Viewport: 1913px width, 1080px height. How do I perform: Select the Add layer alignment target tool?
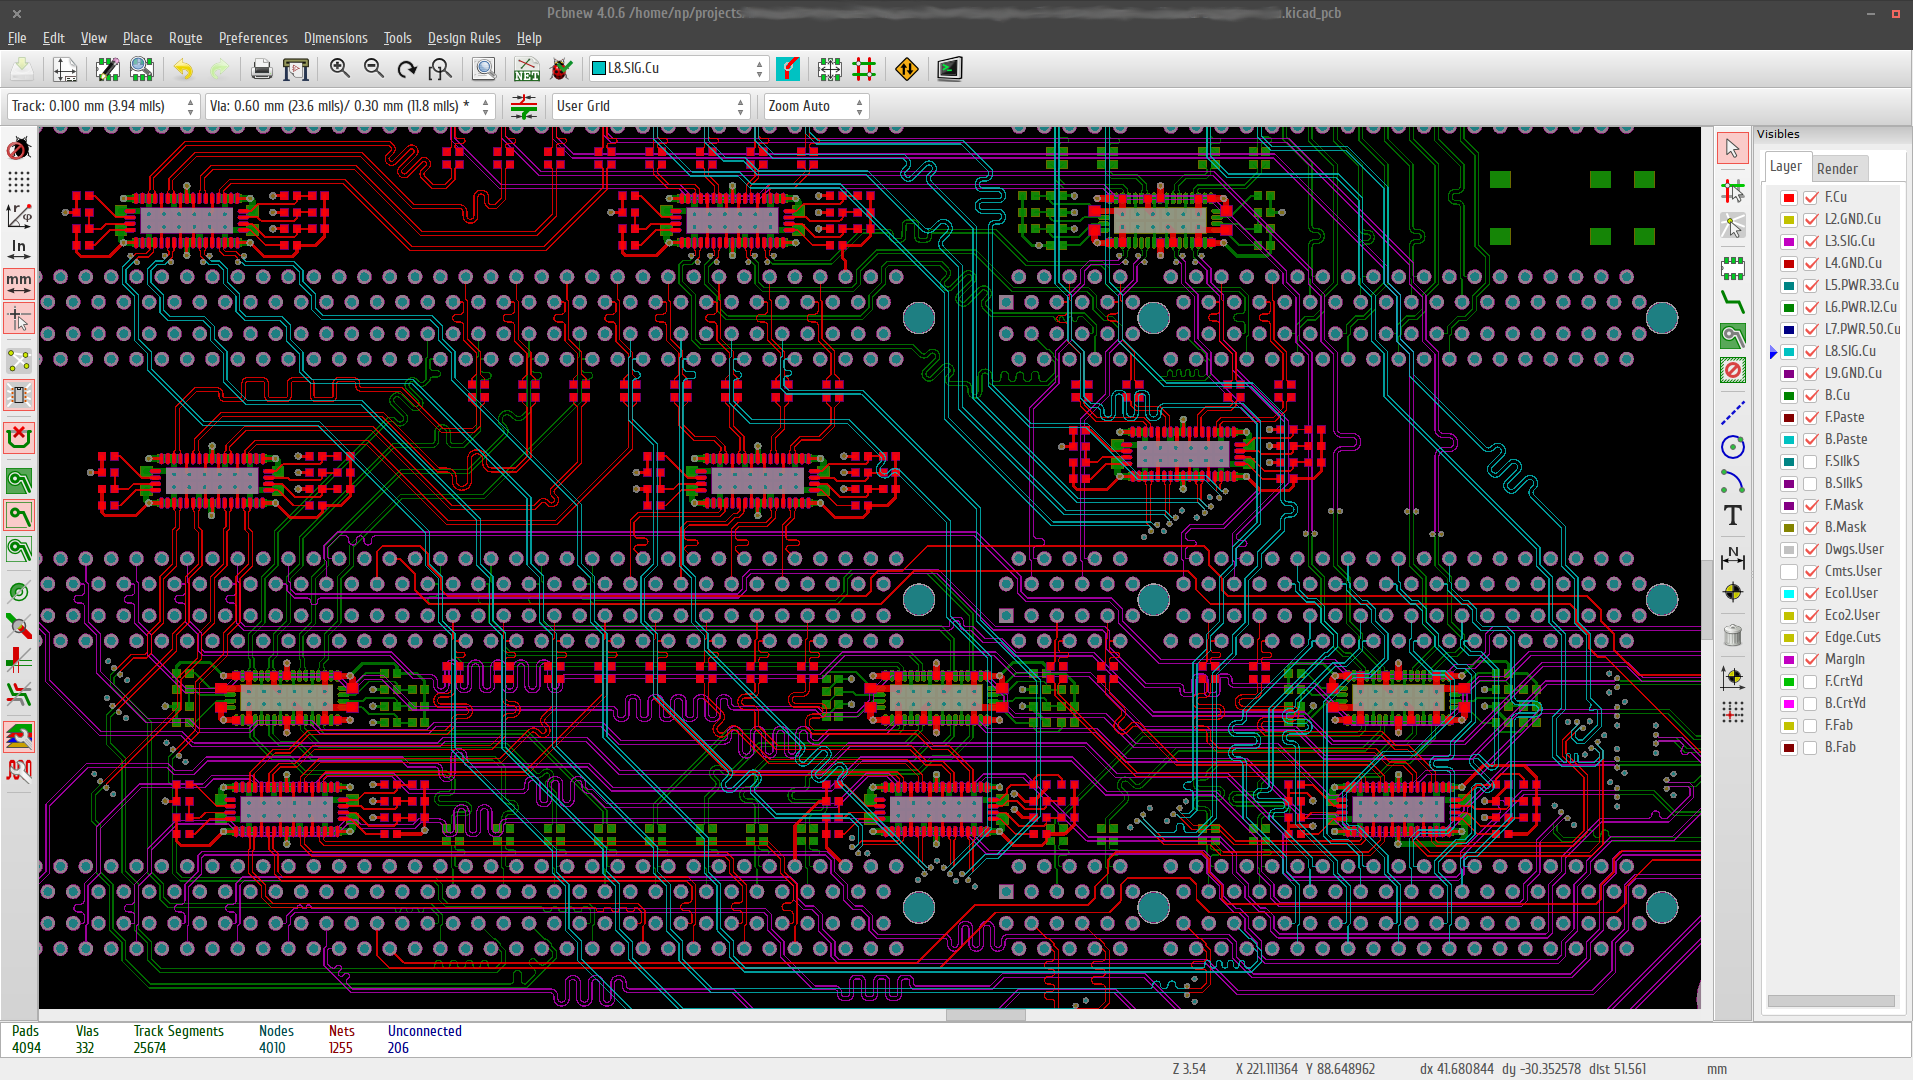1733,592
